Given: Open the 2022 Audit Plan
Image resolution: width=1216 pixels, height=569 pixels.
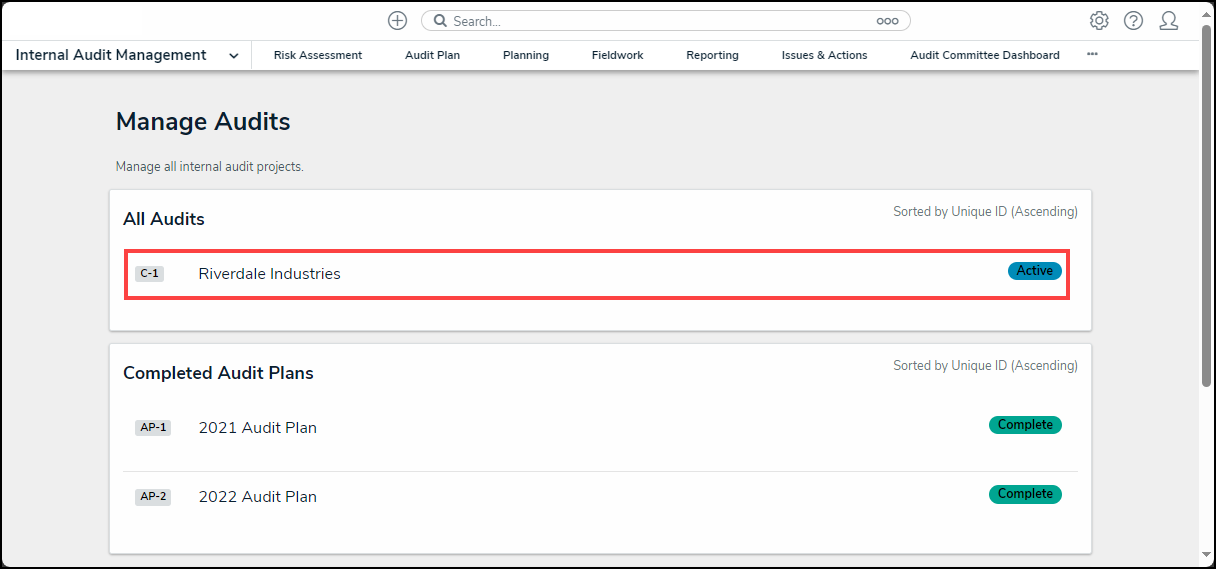Looking at the screenshot, I should [x=258, y=497].
